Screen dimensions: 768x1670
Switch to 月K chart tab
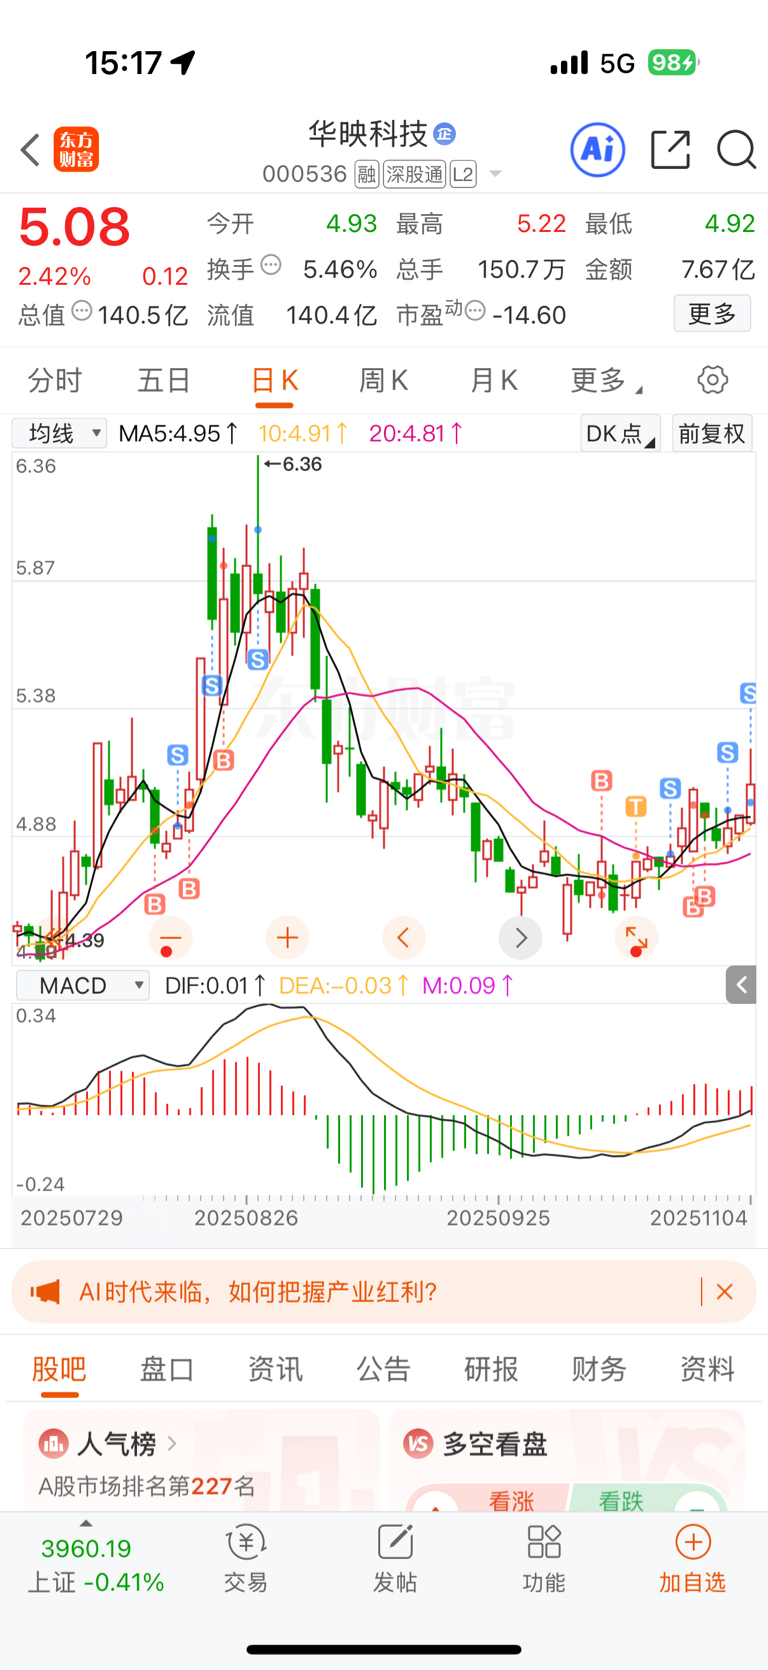pos(493,380)
